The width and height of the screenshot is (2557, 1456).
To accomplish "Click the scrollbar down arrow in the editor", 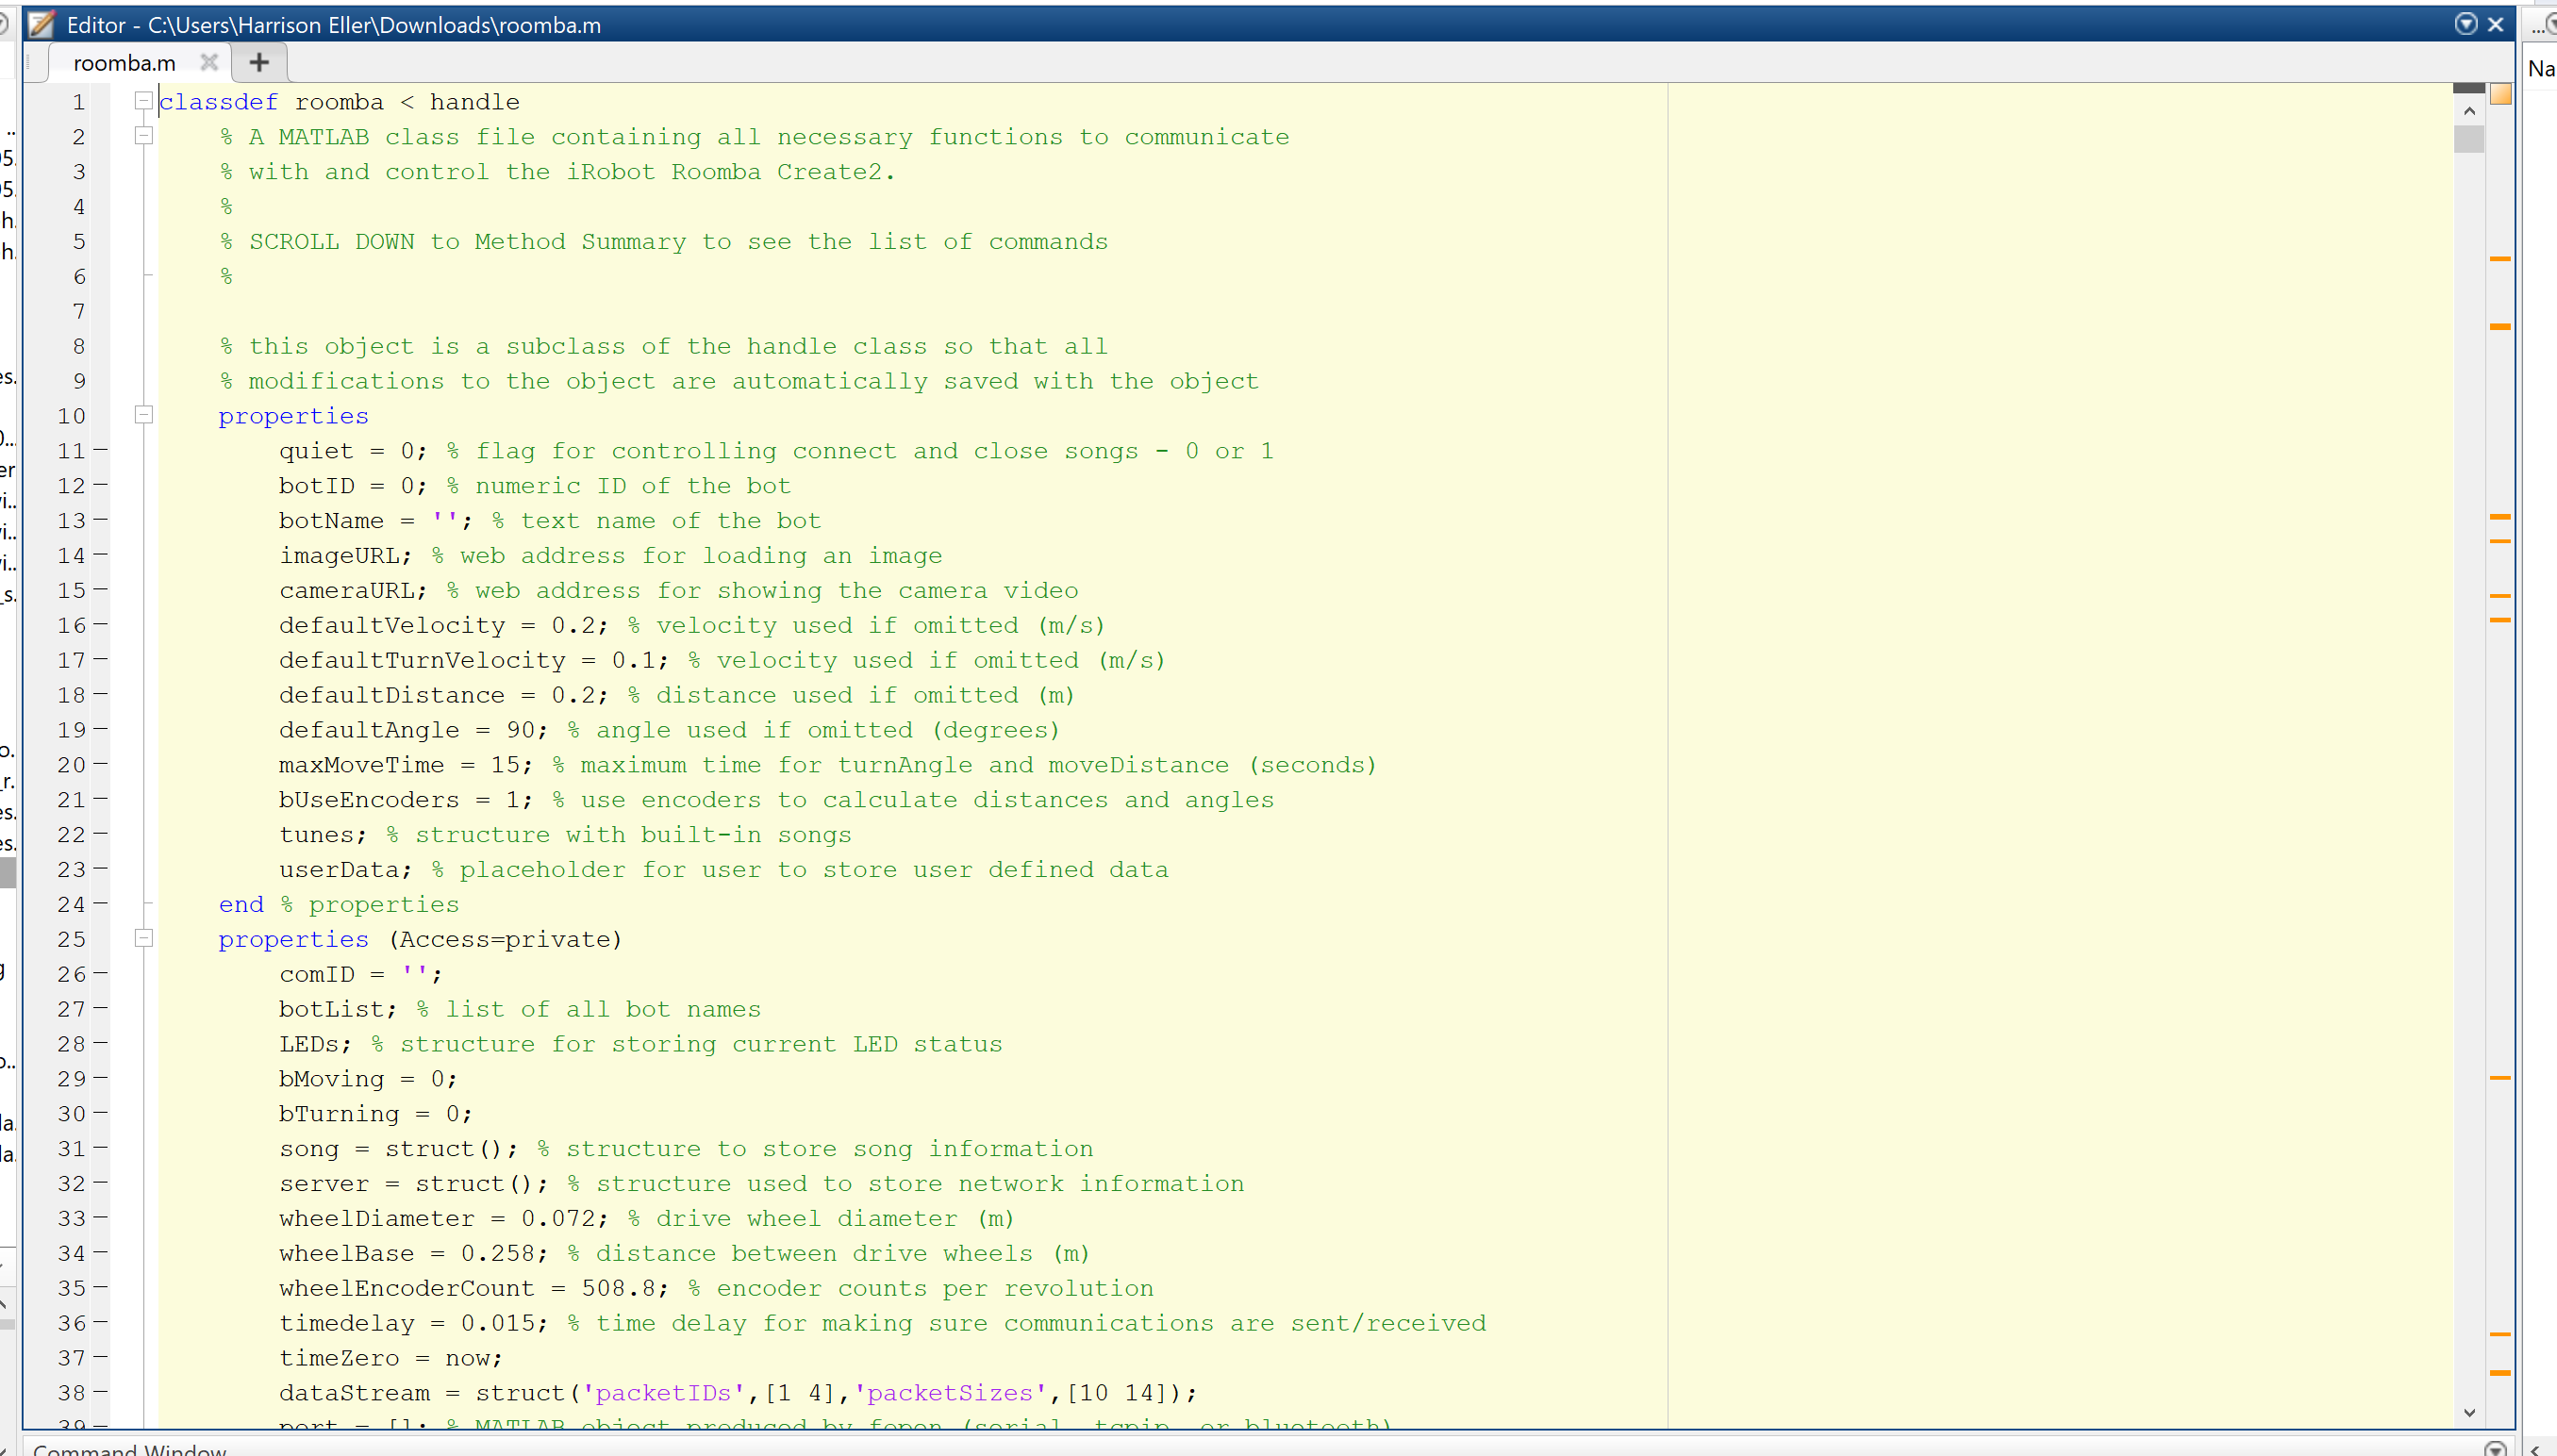I will pyautogui.click(x=2469, y=1412).
